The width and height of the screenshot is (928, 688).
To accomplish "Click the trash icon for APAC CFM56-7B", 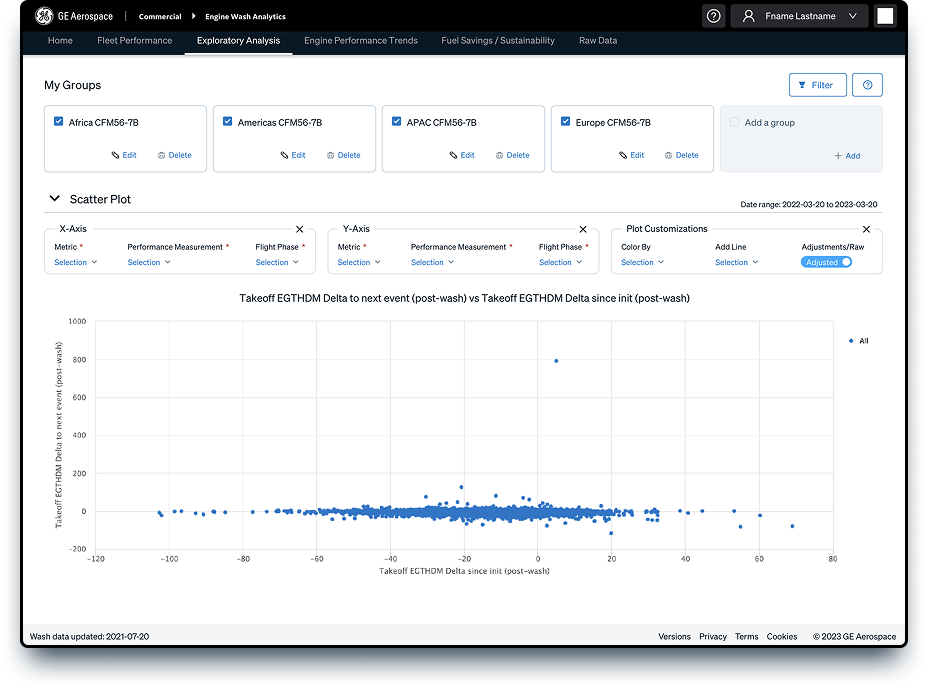I will 500,155.
